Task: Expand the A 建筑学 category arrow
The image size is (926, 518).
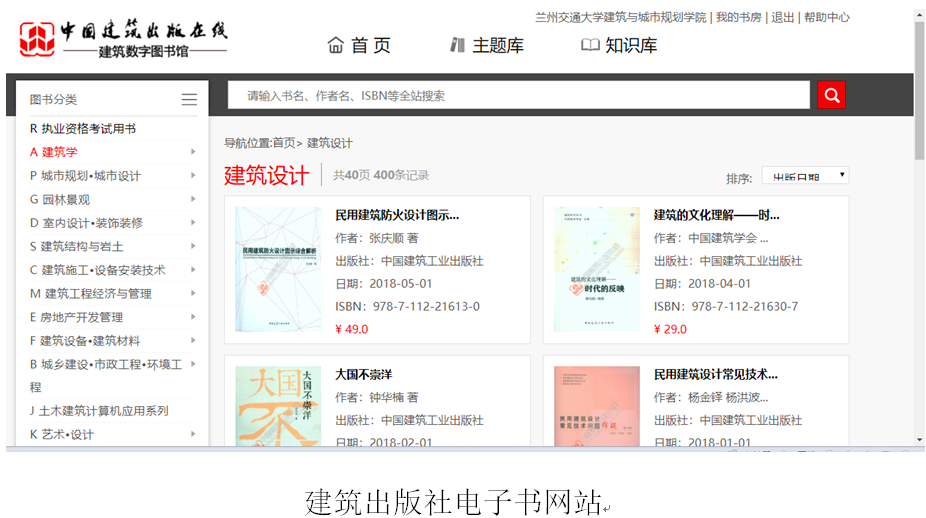Action: pyautogui.click(x=193, y=152)
